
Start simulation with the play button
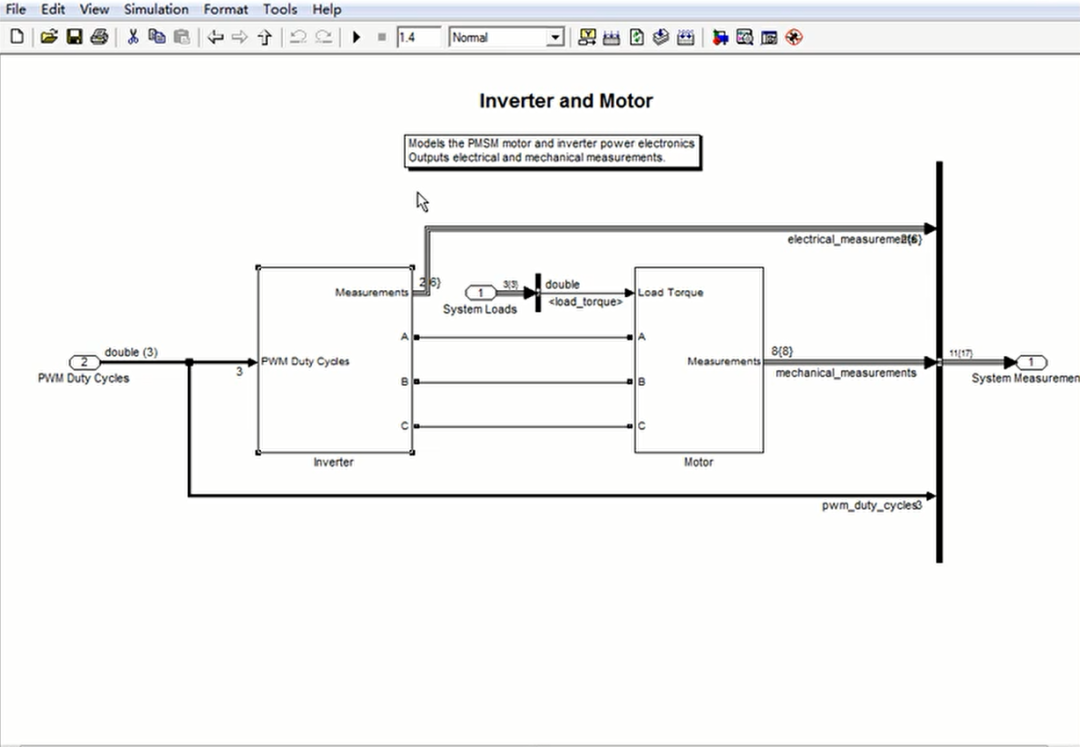pos(356,37)
